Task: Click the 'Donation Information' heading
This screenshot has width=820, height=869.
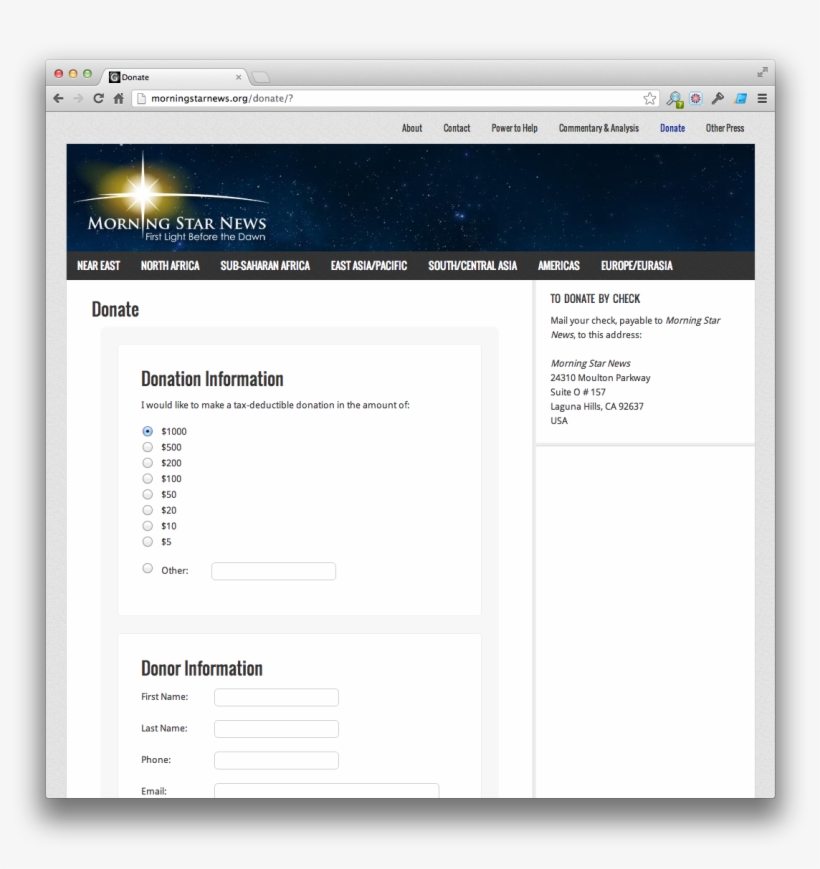Action: (x=212, y=379)
